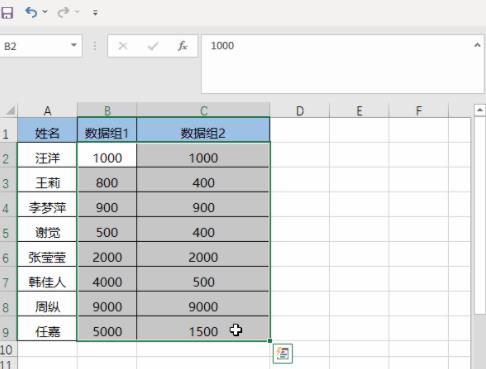
Task: Select the cell with name 周纵
Action: [x=47, y=304]
